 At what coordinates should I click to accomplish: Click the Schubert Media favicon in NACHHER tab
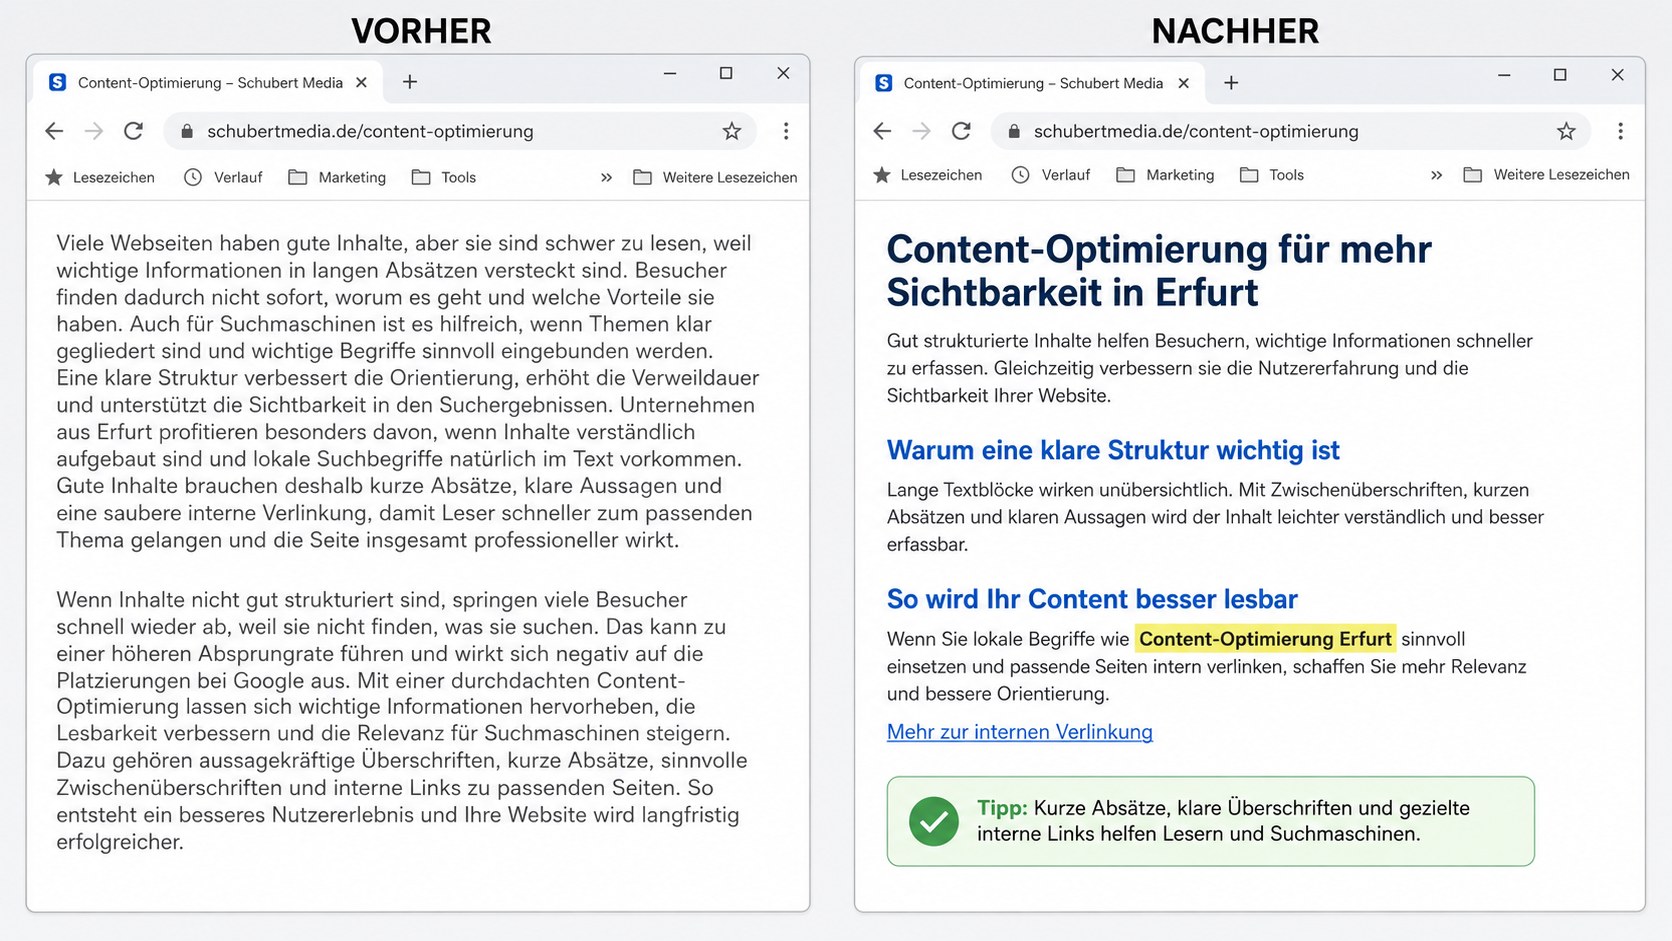(883, 83)
